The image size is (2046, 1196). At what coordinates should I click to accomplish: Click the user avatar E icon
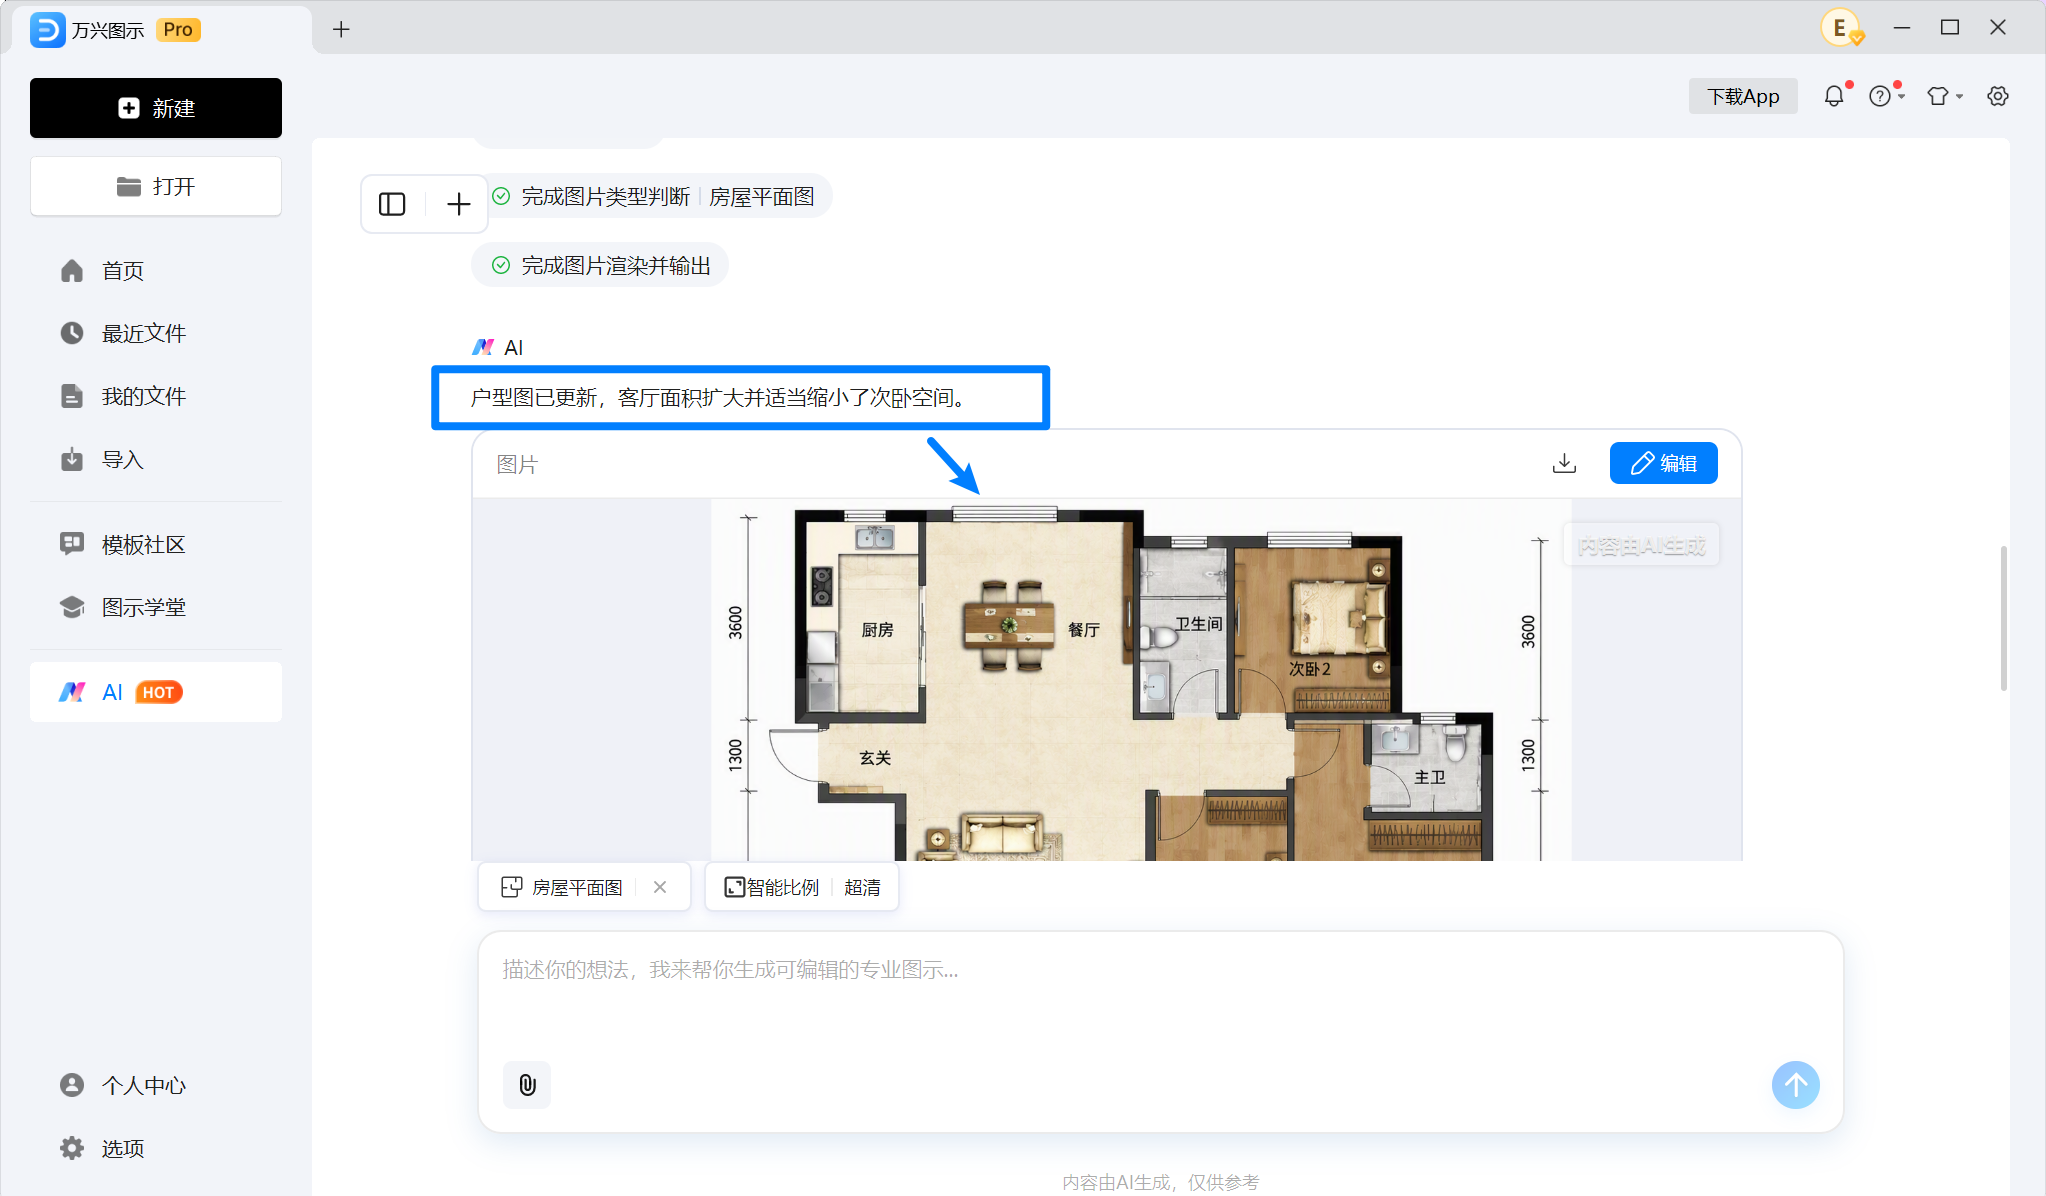1840,28
